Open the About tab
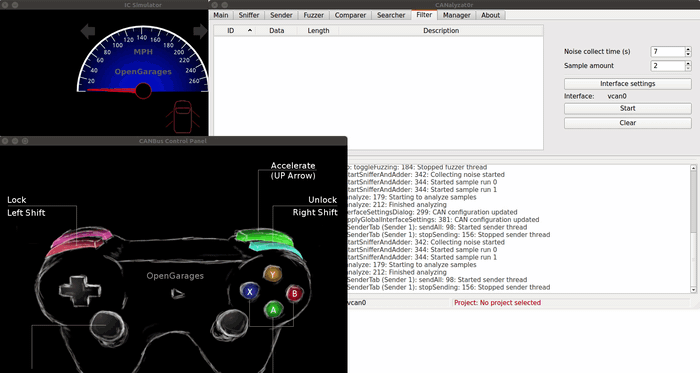The width and height of the screenshot is (700, 373). [x=491, y=15]
